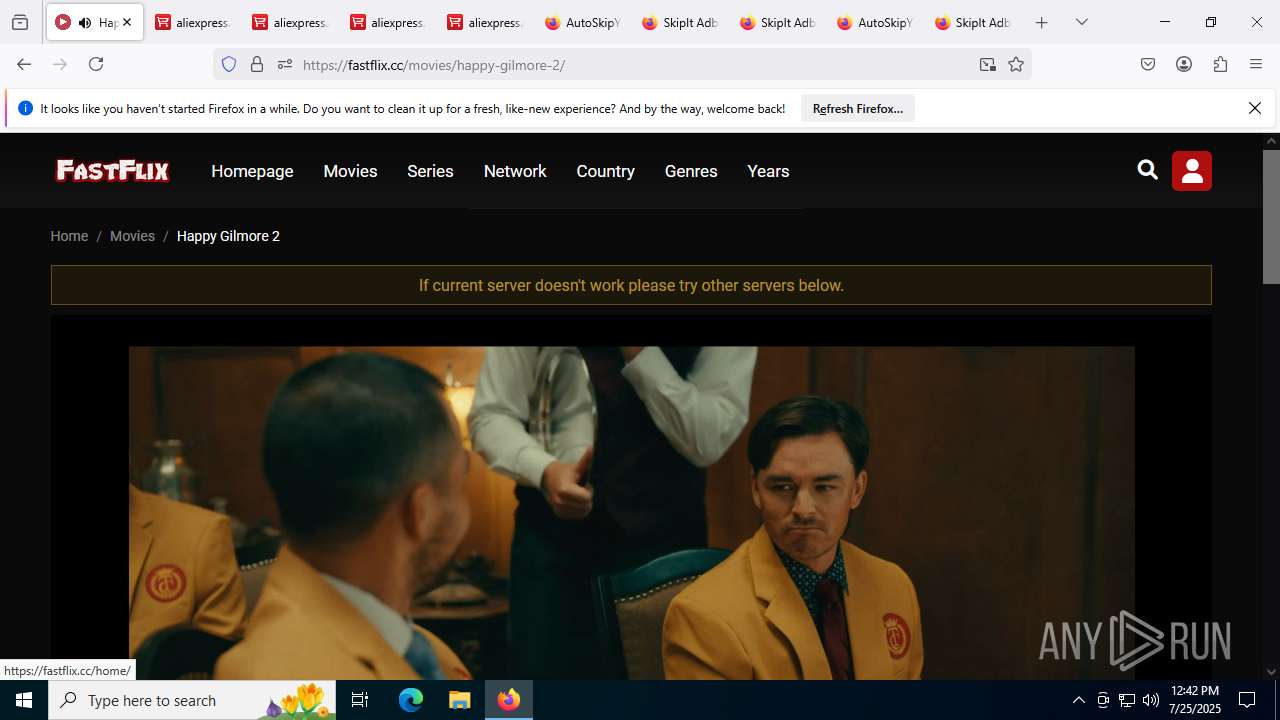Show hidden system tray icons

click(1078, 700)
